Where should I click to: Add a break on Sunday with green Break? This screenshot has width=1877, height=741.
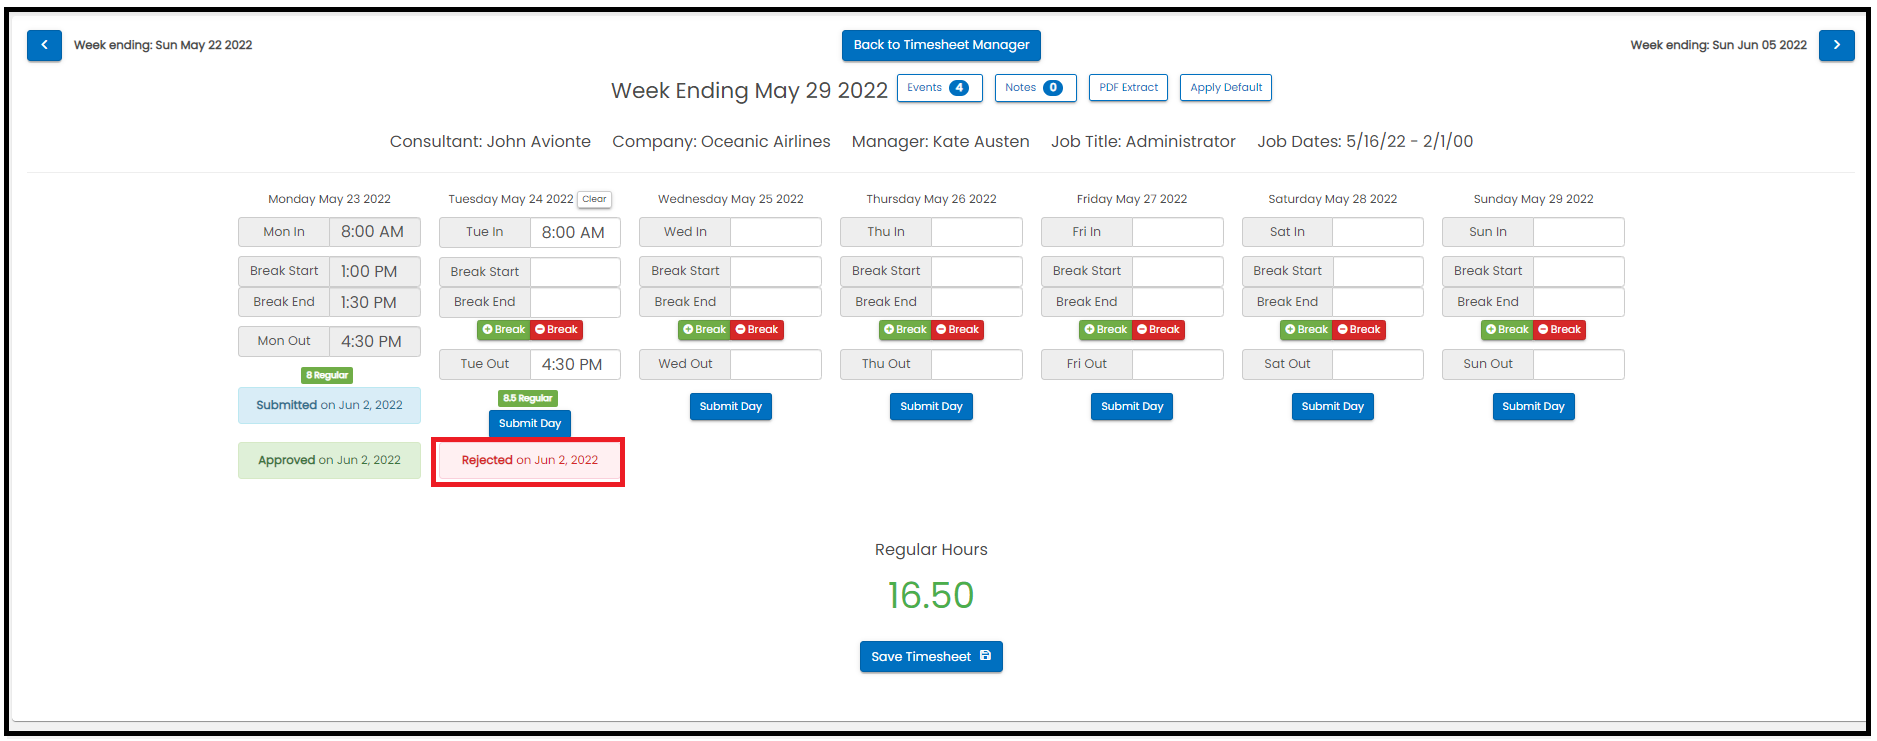coord(1507,330)
